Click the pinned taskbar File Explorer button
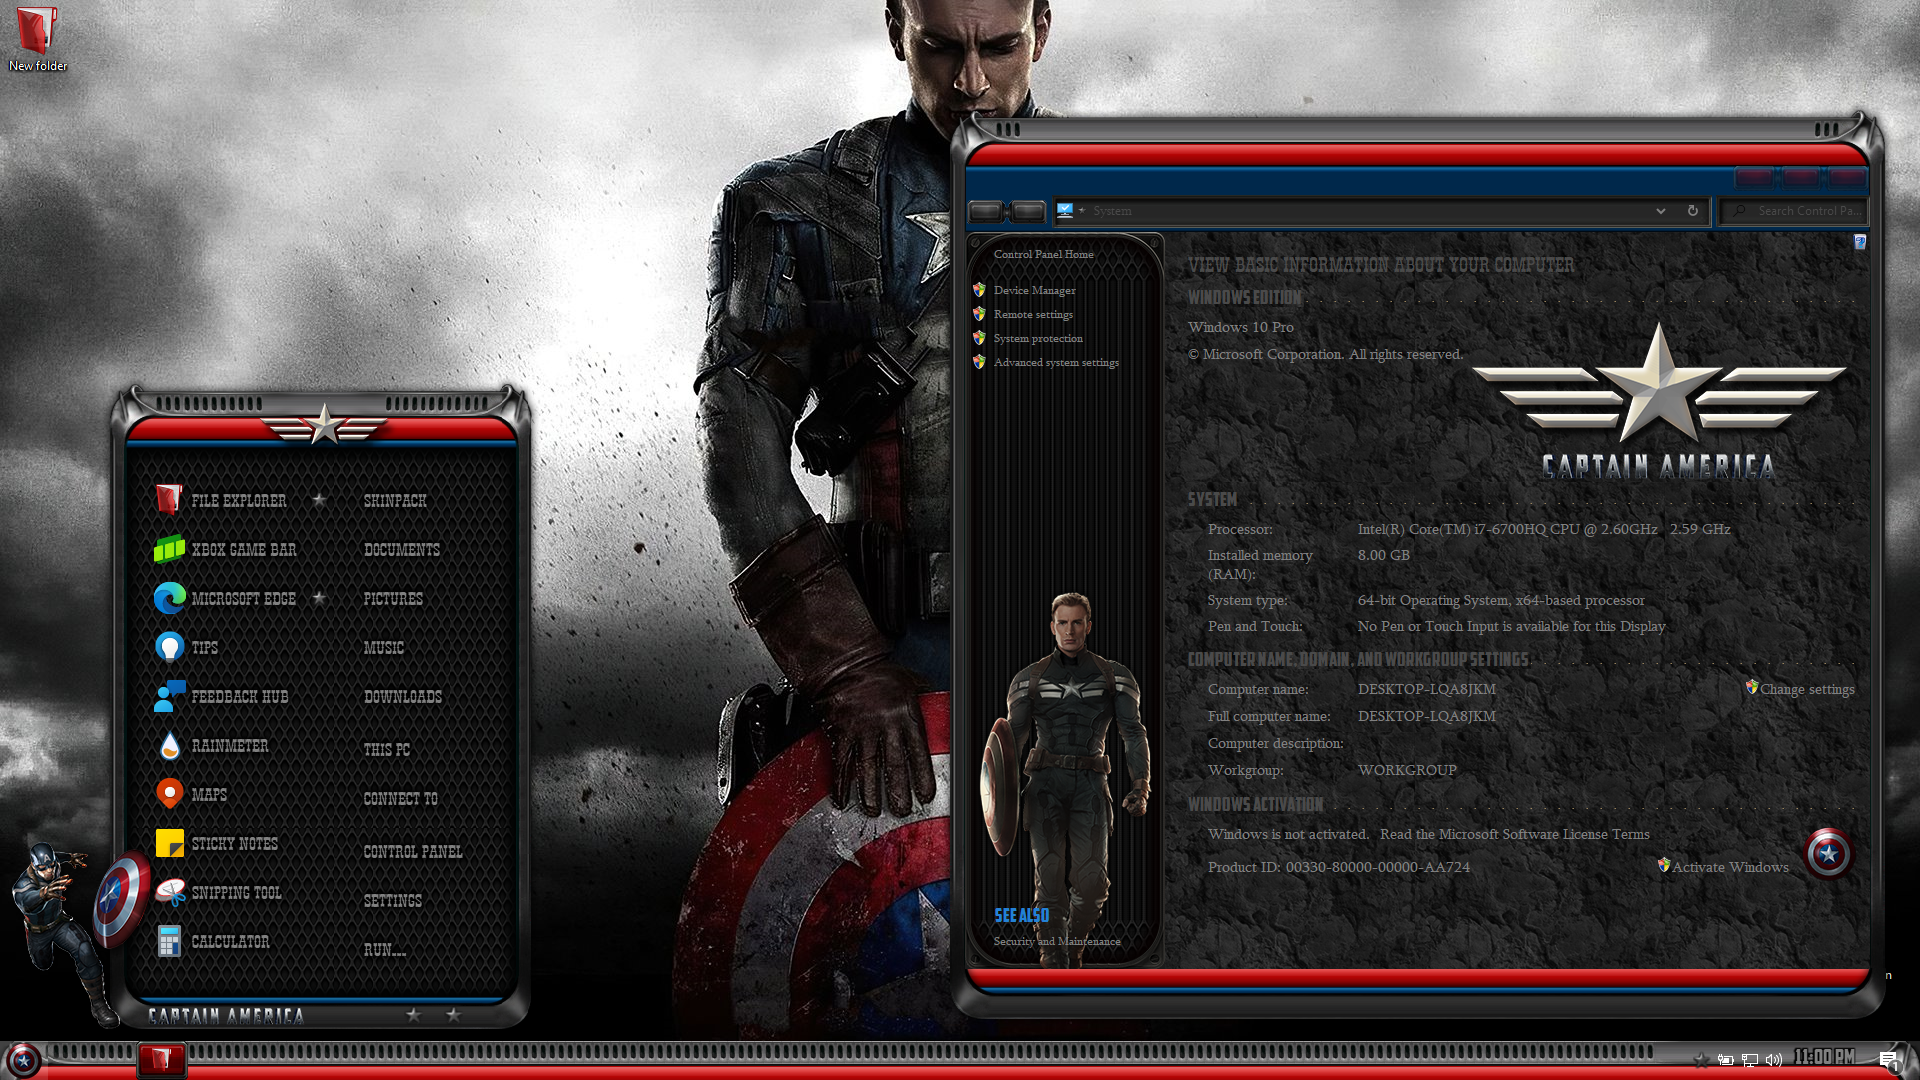The height and width of the screenshot is (1080, 1920). pyautogui.click(x=161, y=1059)
